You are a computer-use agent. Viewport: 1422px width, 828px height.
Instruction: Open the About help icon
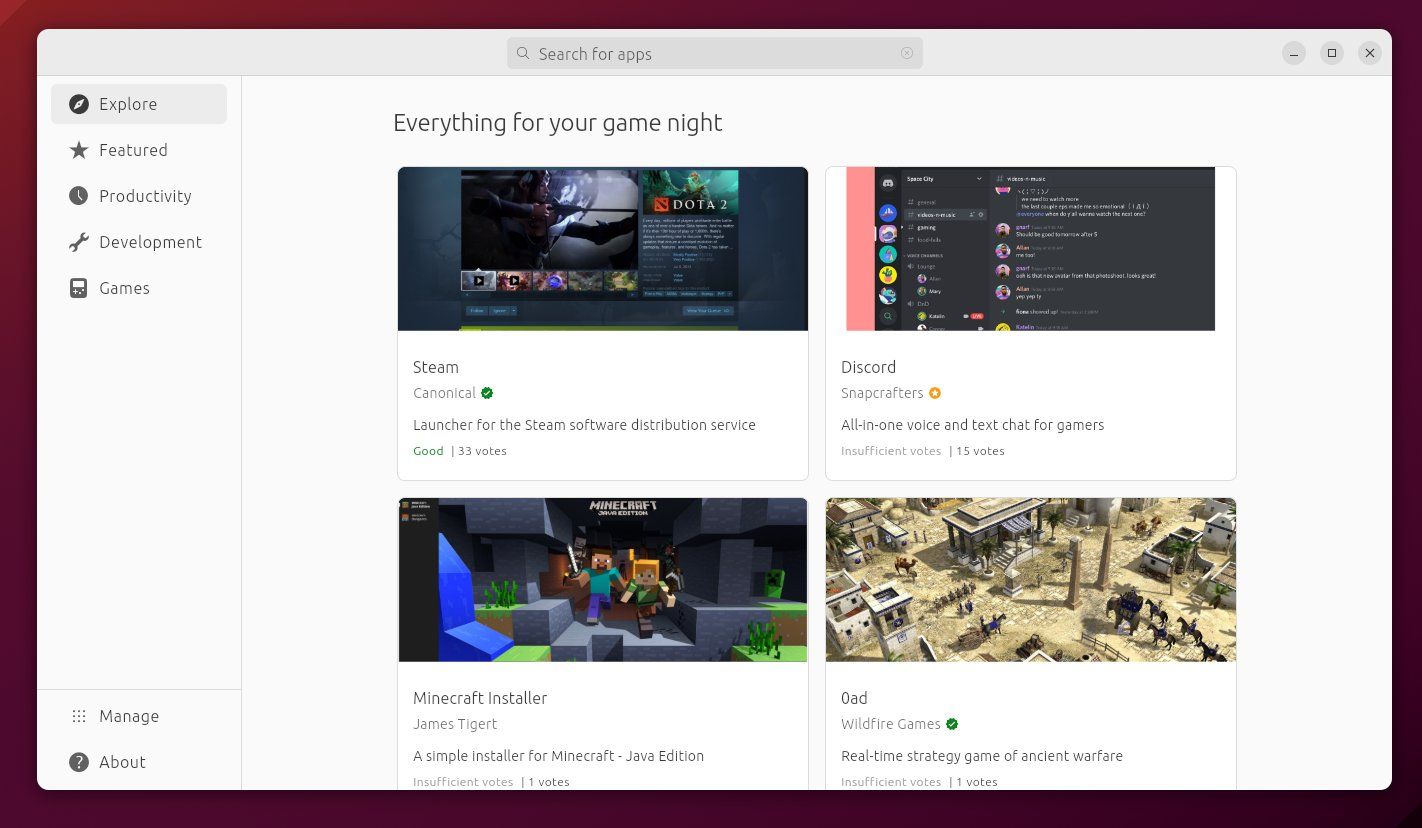pyautogui.click(x=78, y=762)
